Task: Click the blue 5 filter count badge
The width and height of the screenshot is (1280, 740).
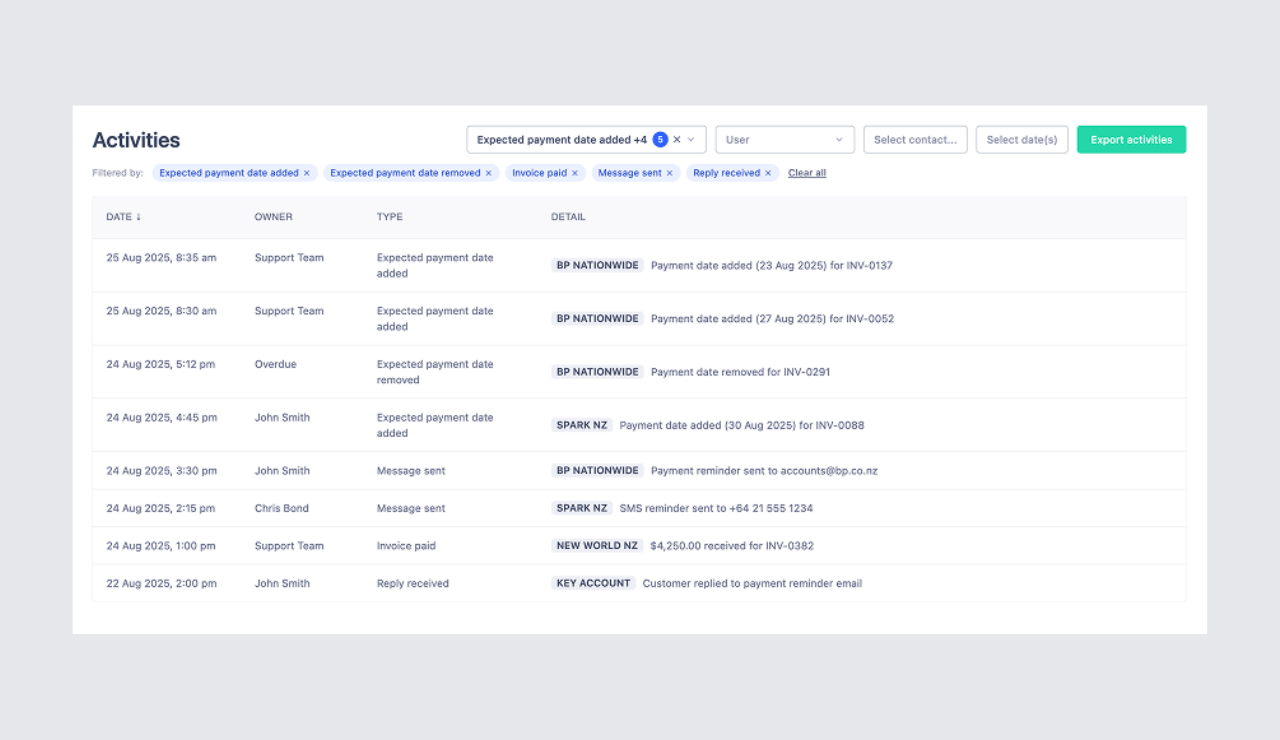Action: pyautogui.click(x=660, y=140)
